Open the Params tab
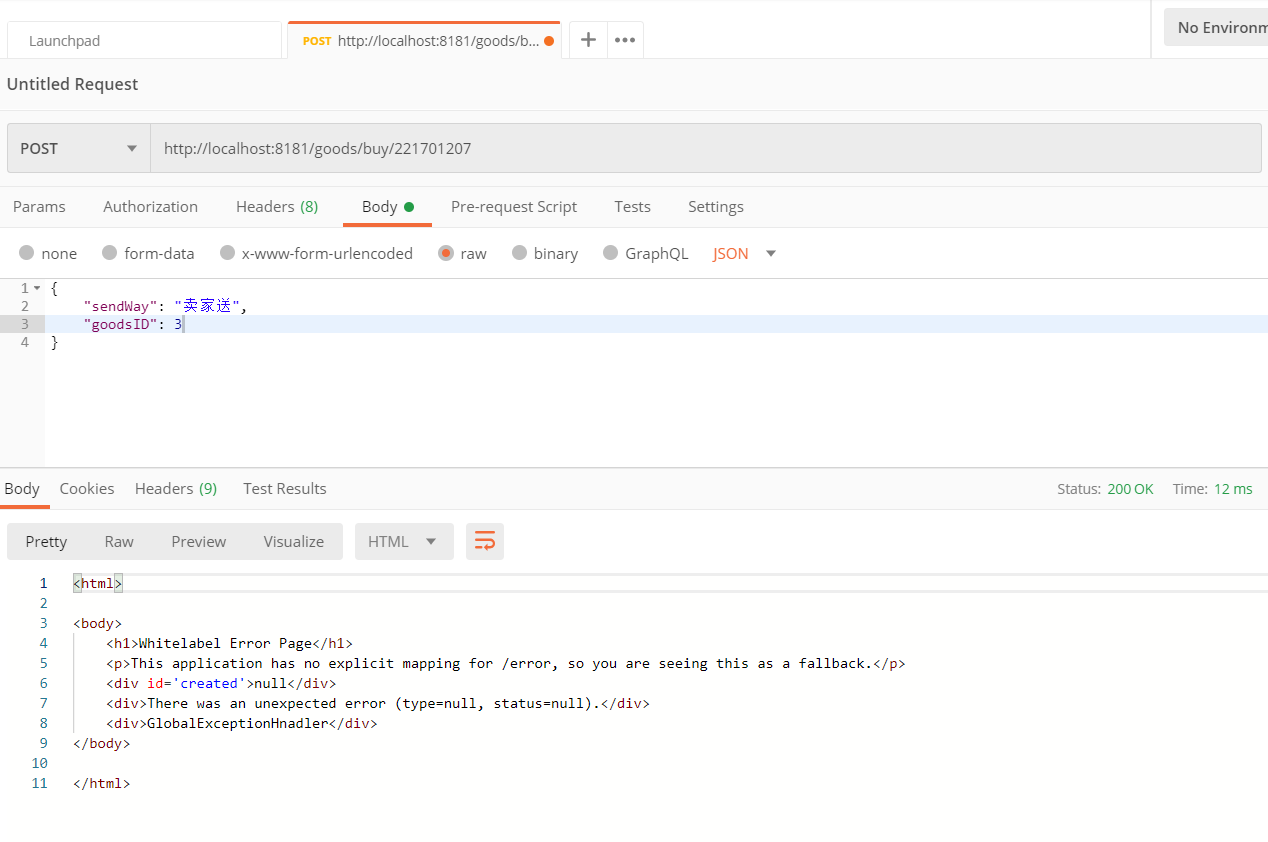The width and height of the screenshot is (1268, 842). tap(39, 206)
